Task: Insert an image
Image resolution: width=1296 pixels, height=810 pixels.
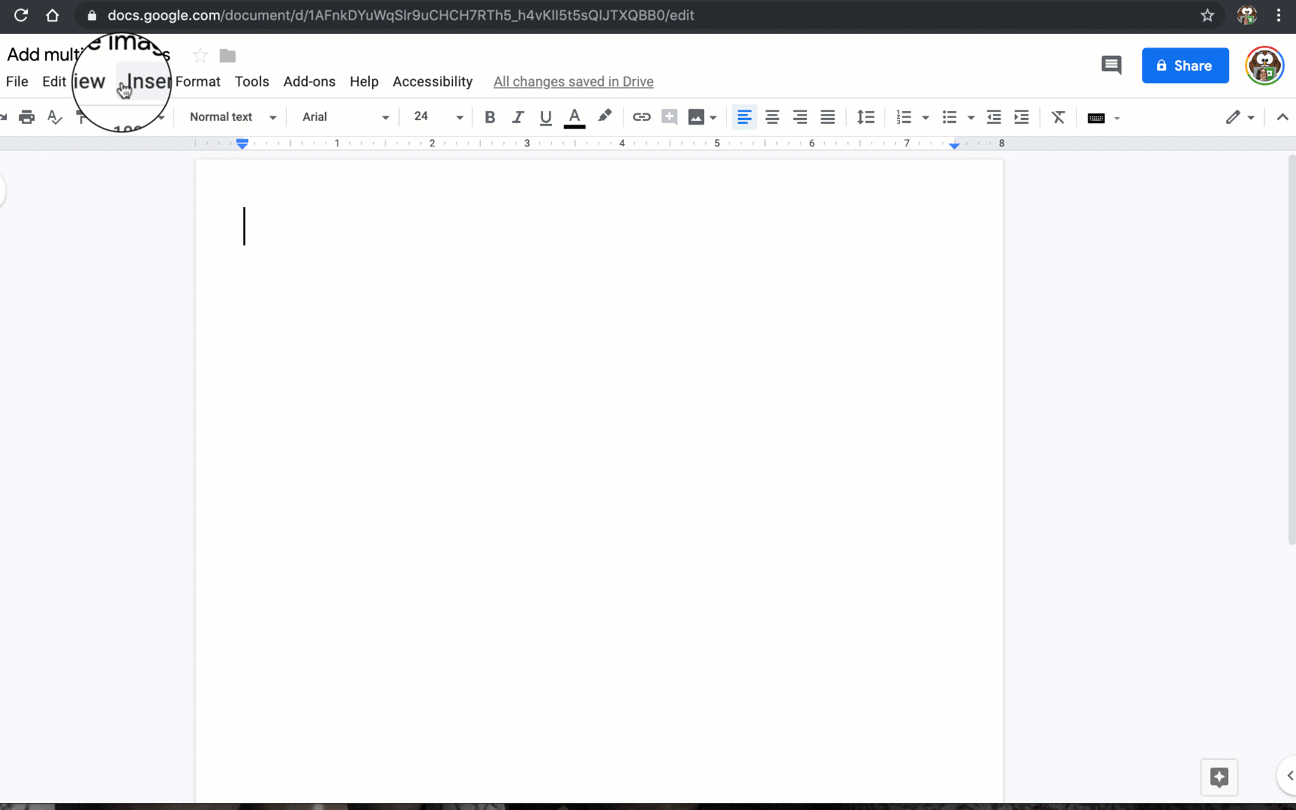Action: coord(696,117)
